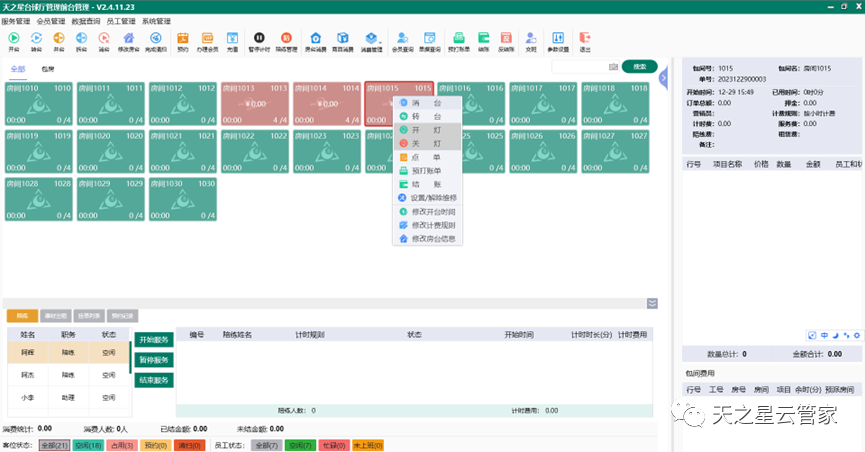Click the room search input field

(x=580, y=67)
